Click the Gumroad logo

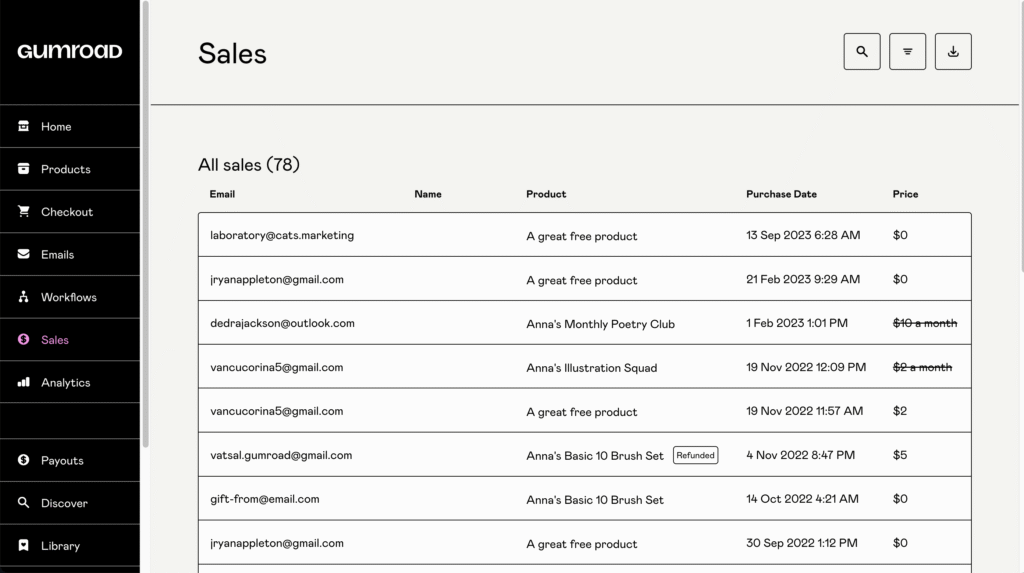click(x=70, y=52)
